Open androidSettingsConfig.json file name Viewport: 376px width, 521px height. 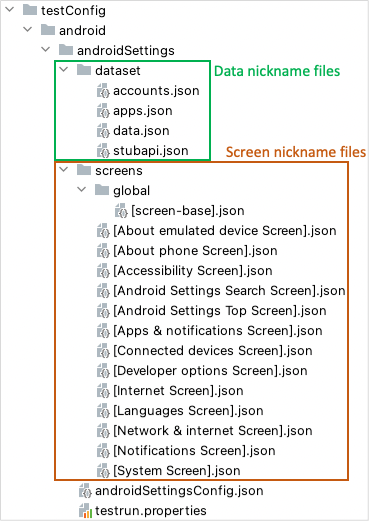[179, 491]
